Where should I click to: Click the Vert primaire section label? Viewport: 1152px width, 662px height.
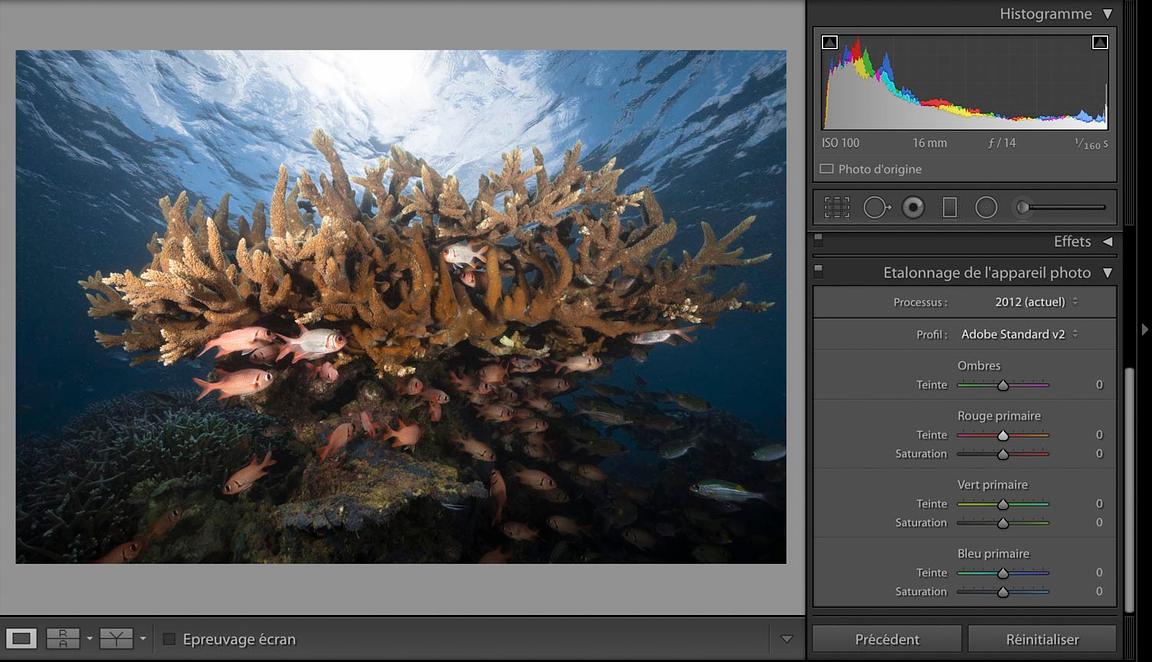[993, 485]
